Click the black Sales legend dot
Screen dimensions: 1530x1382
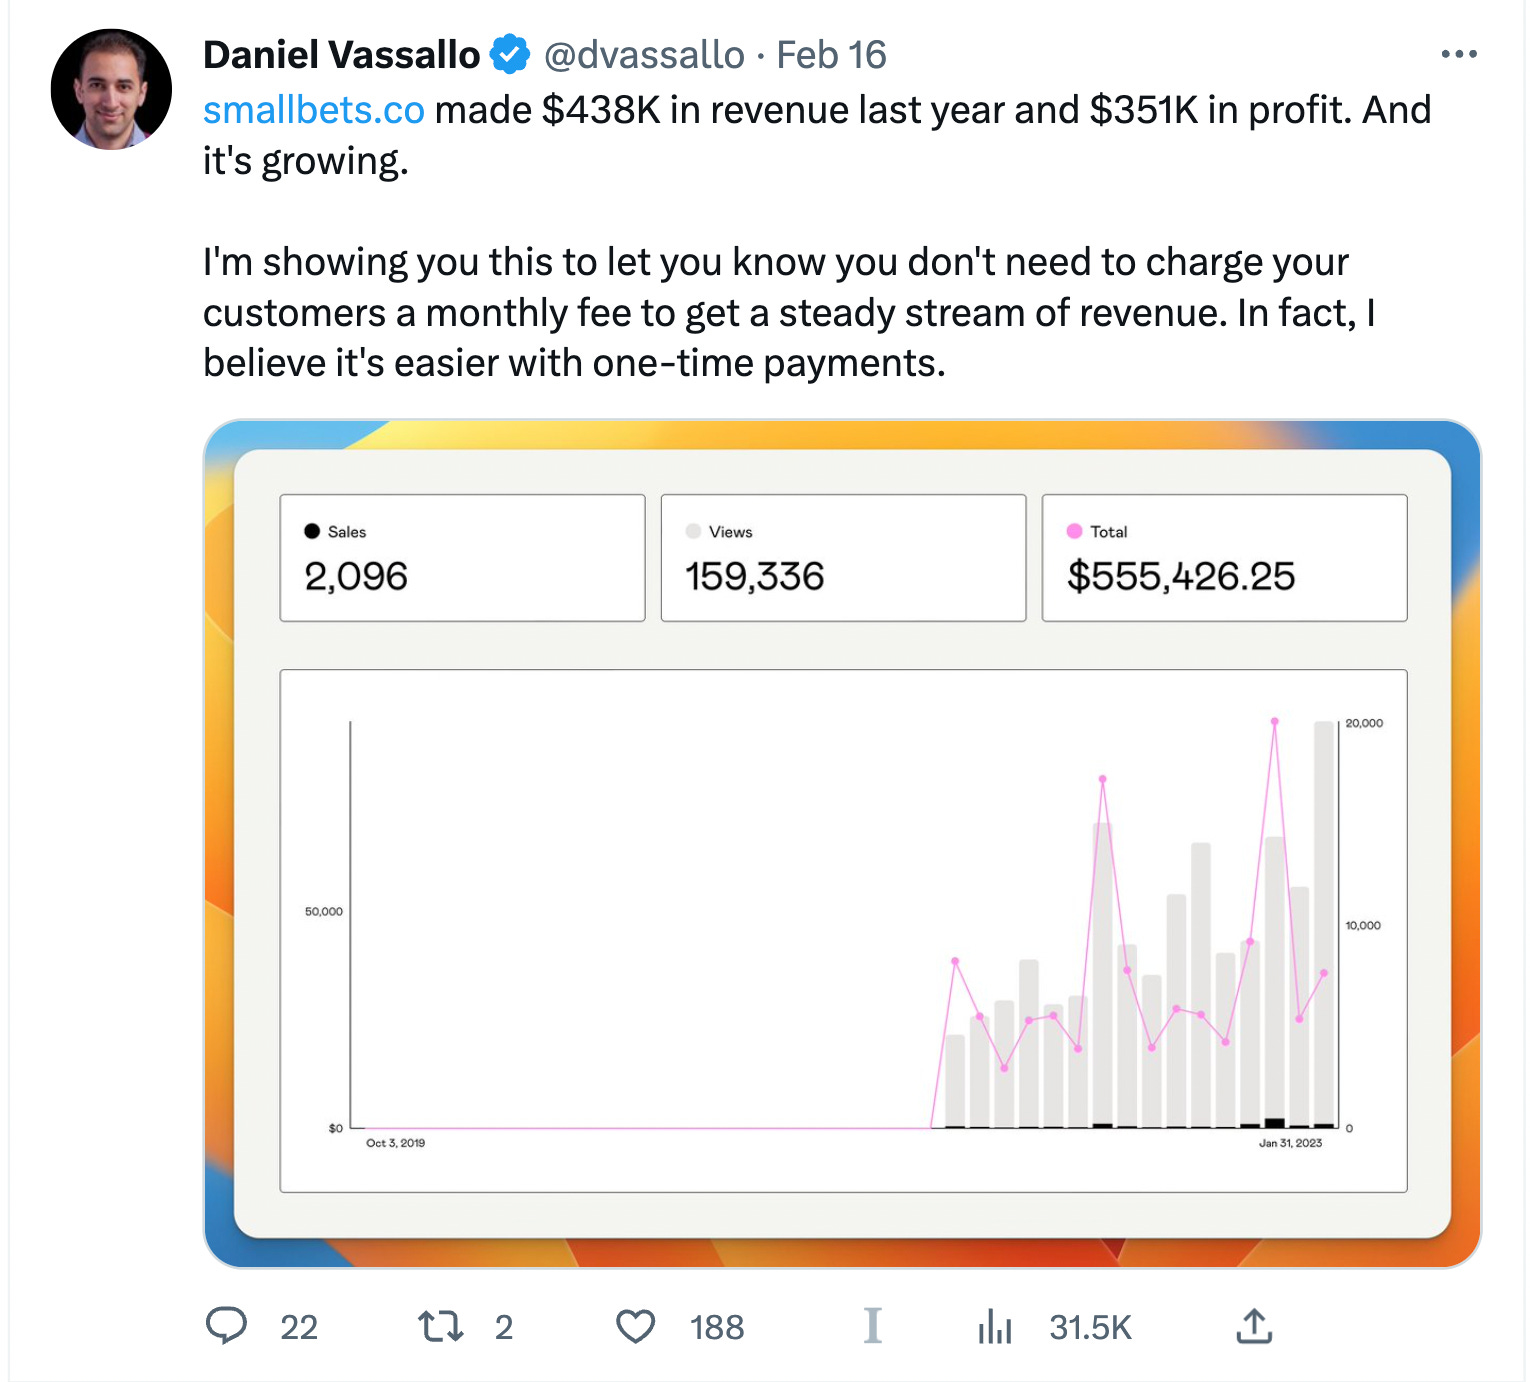[312, 531]
